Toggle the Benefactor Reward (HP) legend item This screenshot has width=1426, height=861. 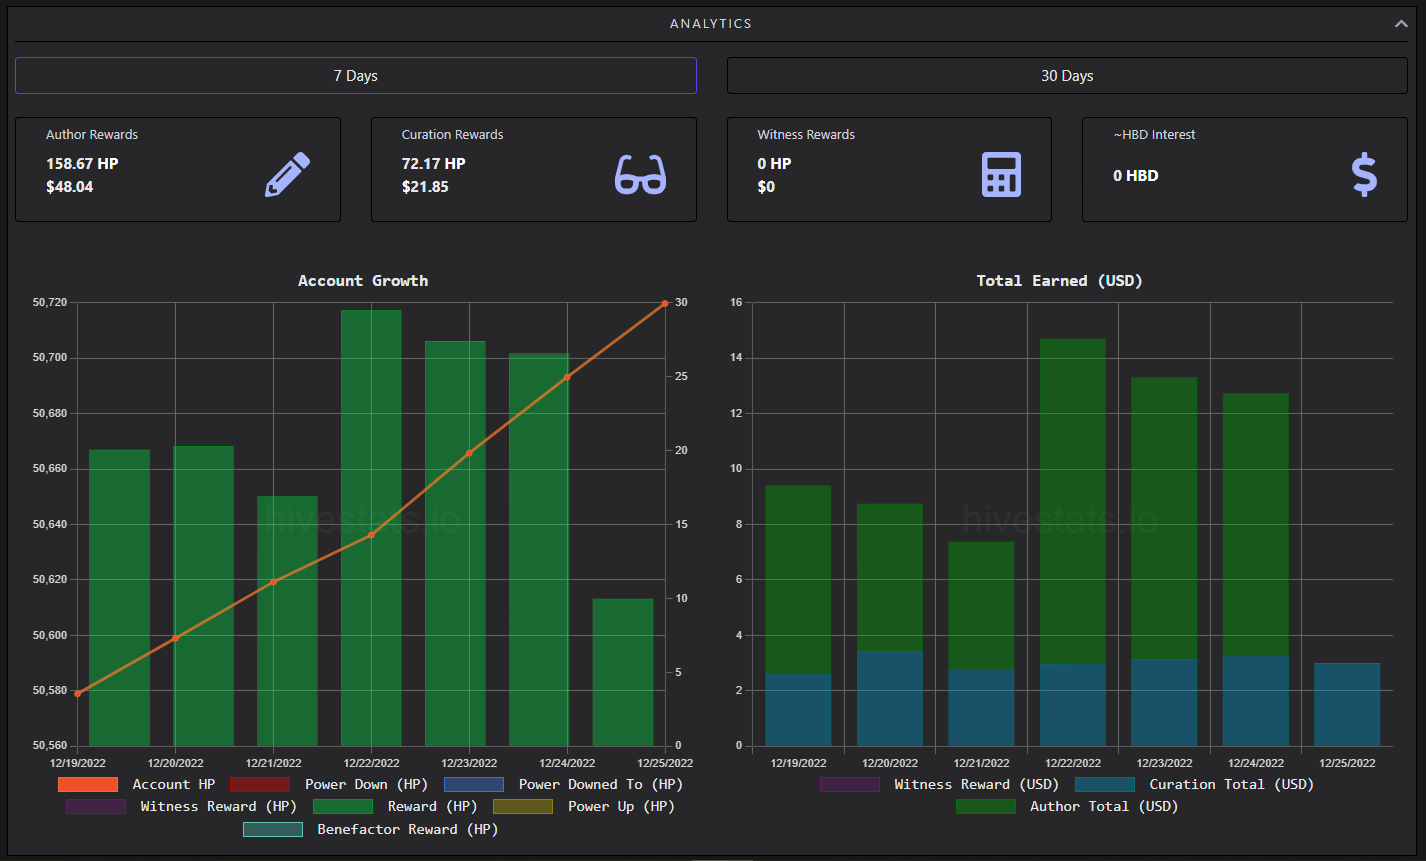(x=370, y=829)
